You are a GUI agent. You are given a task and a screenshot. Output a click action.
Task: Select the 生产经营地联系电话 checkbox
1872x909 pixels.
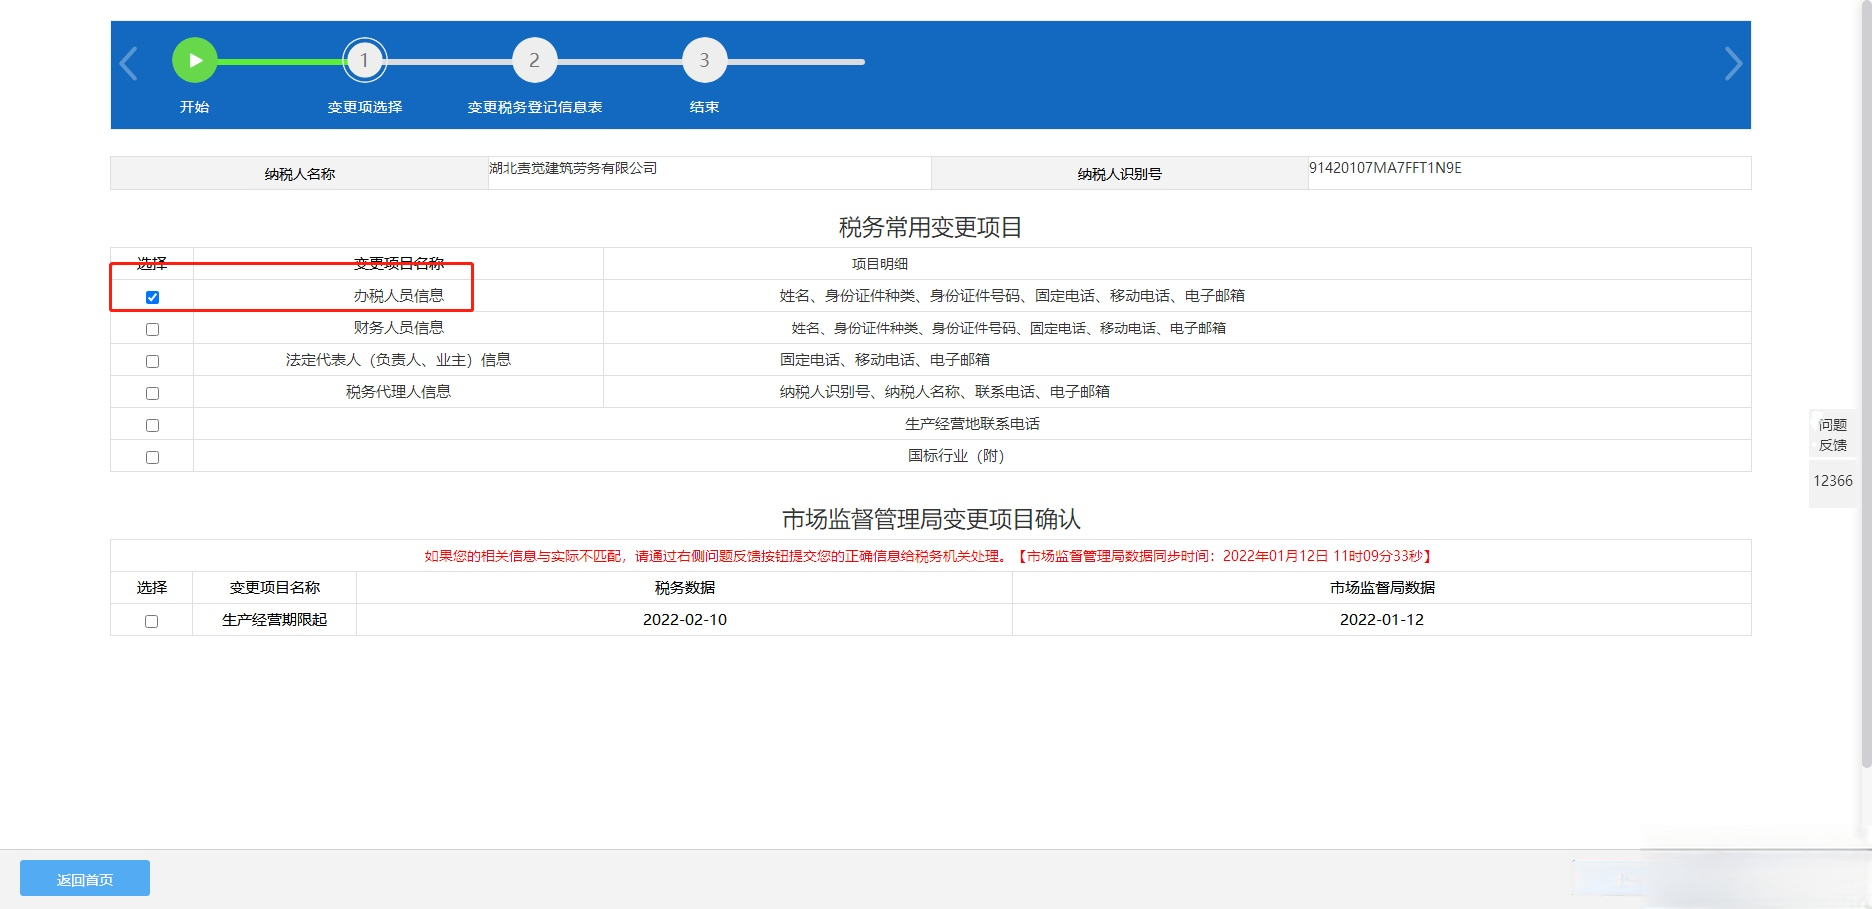tap(152, 425)
